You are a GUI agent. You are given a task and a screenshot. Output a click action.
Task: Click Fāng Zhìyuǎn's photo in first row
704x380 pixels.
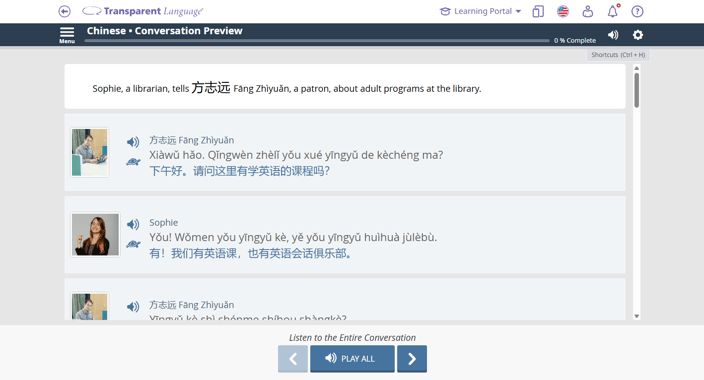coord(90,152)
